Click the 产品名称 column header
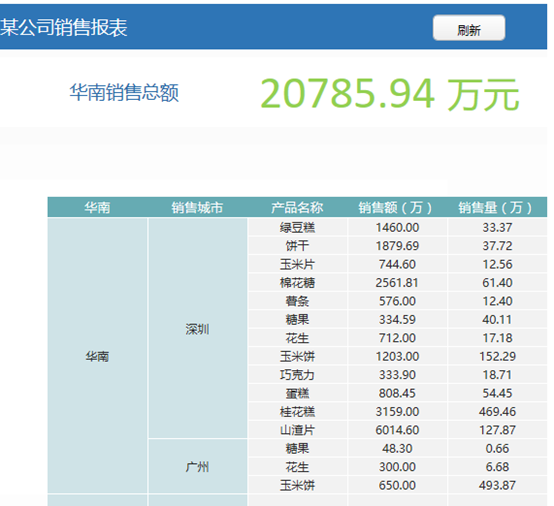Screen dimensions: 554x506 297,207
